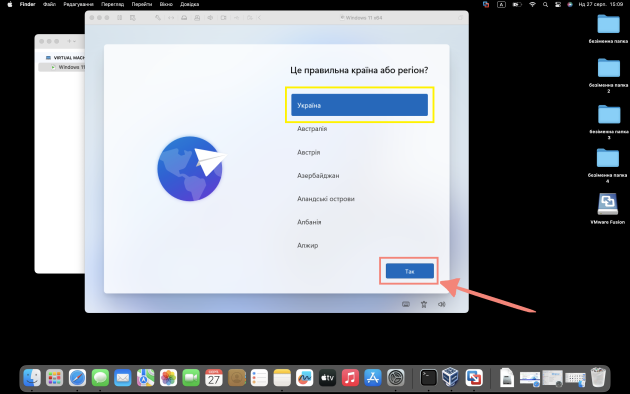Image resolution: width=630 pixels, height=394 pixels.
Task: Select the безіменна папка 4 desktop folder
Action: pos(608,158)
